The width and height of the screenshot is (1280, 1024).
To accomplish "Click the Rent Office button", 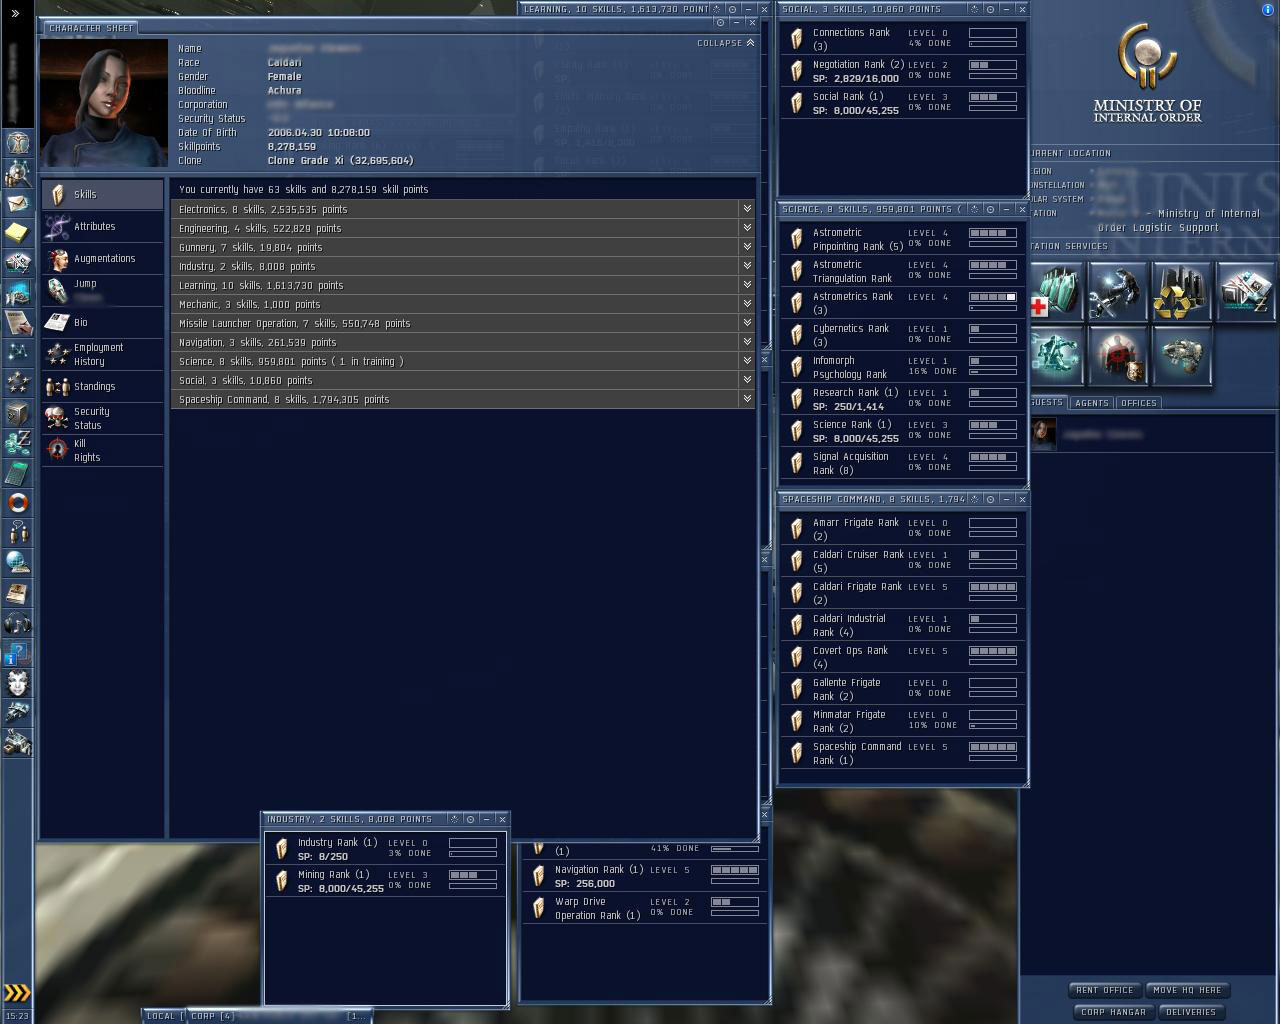I will 1105,990.
